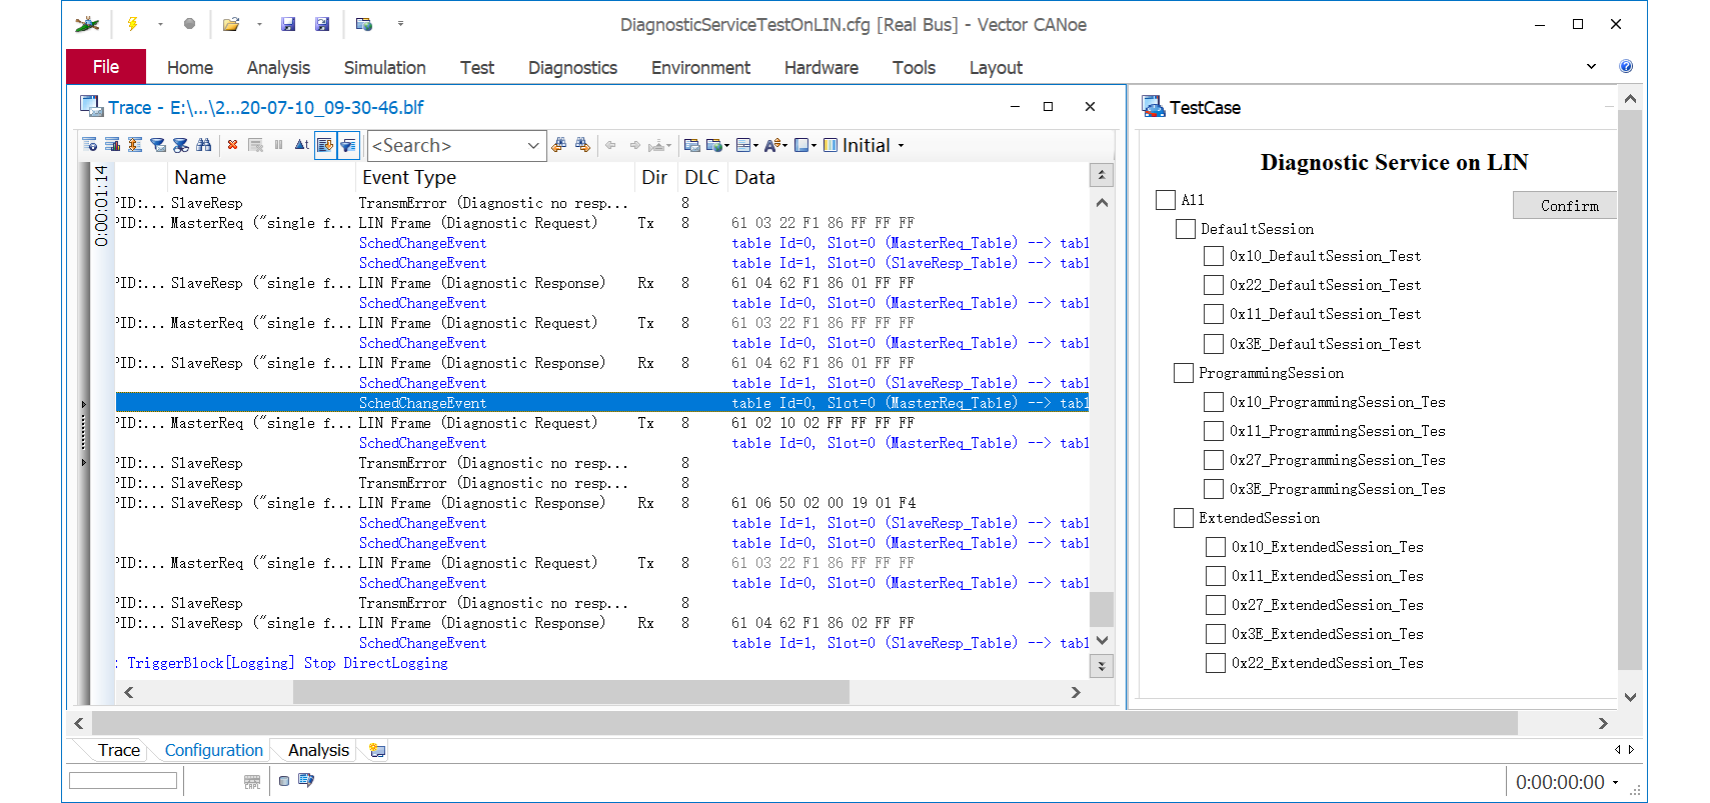Click the Data column header in Trace
Viewport: 1710px width, 803px height.
pos(755,177)
